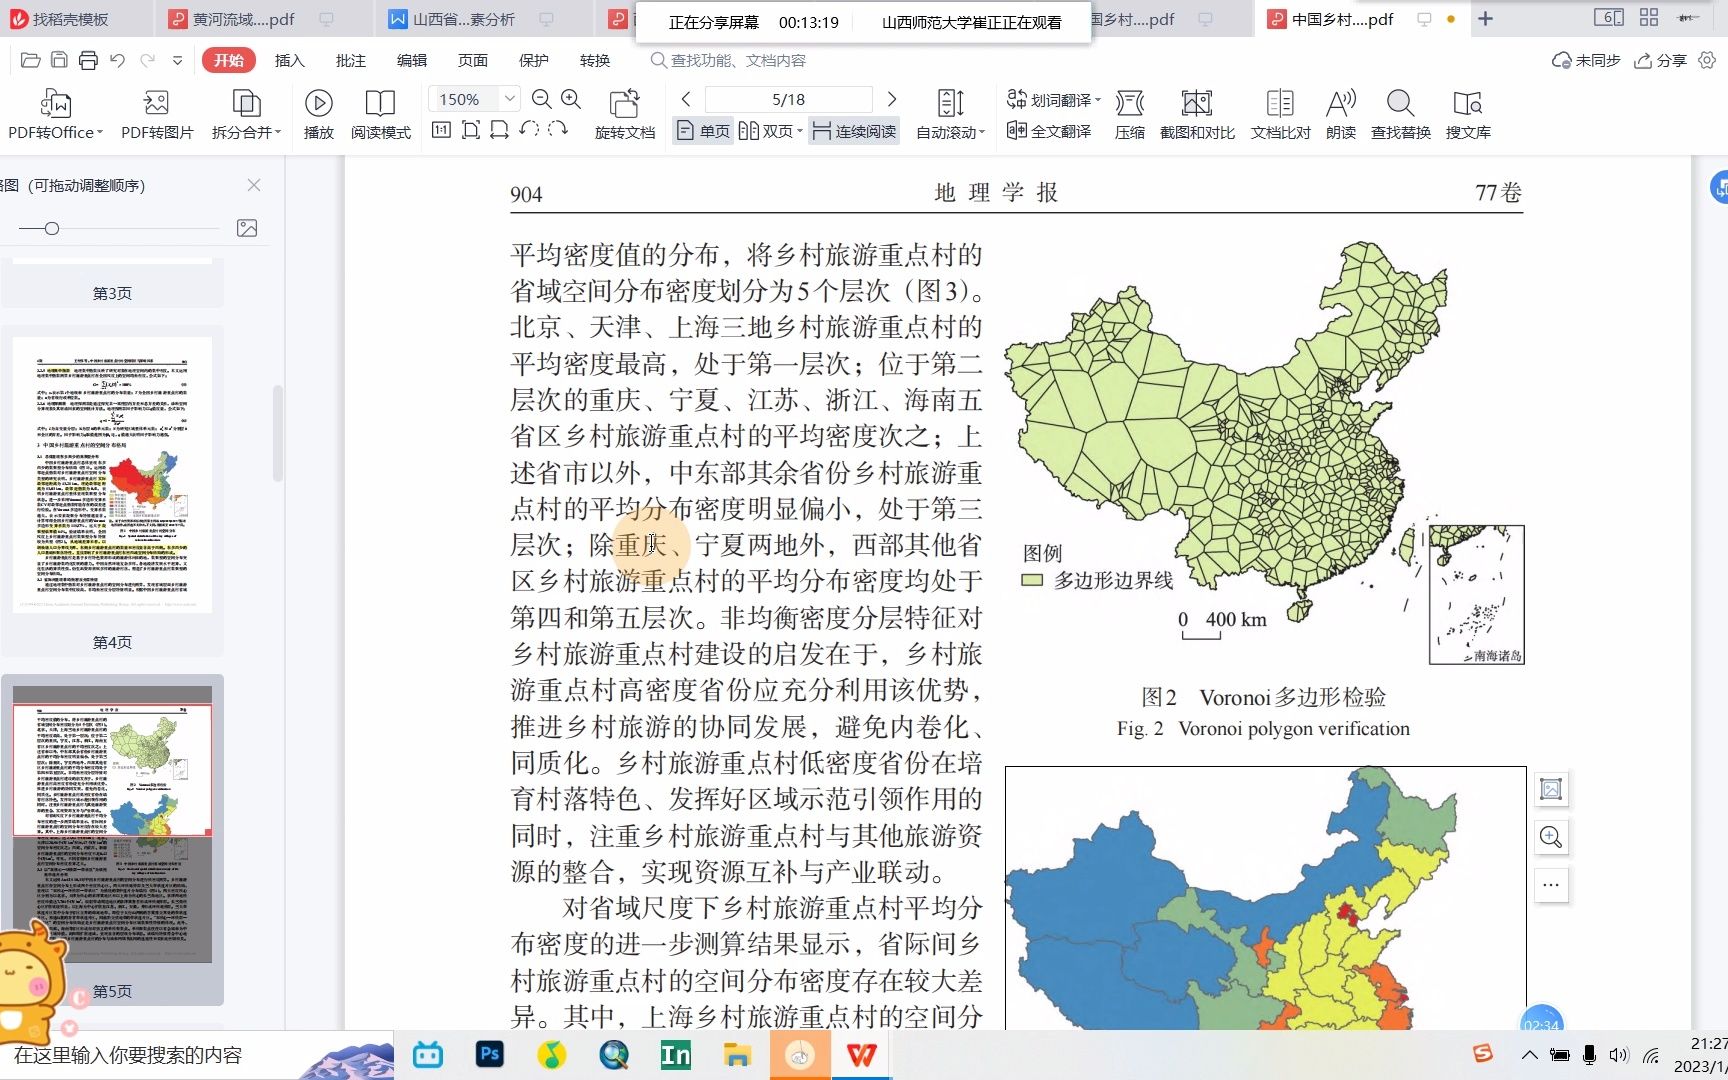This screenshot has width=1728, height=1080.
Task: Click enlarge thumbnails image icon
Action: pyautogui.click(x=247, y=228)
